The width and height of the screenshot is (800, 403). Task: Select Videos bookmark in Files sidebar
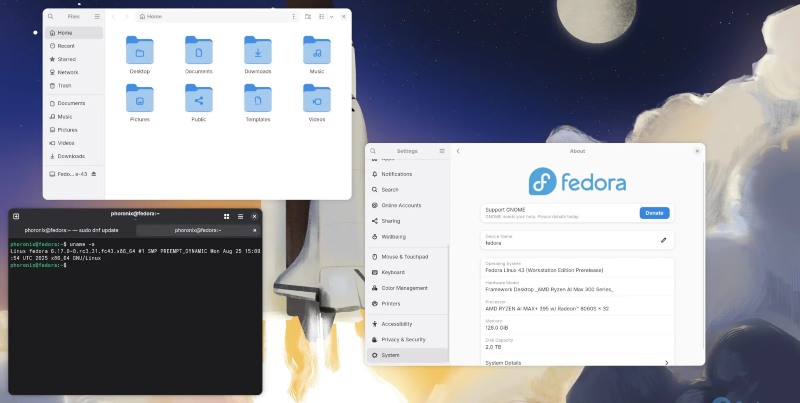click(x=74, y=143)
